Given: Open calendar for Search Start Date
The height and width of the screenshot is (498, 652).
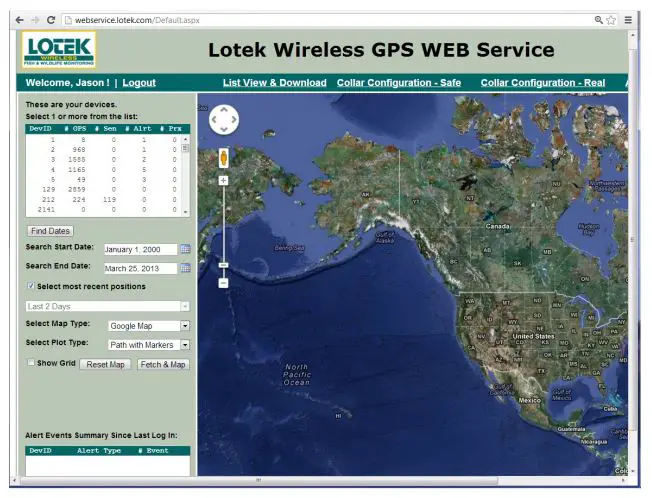Looking at the screenshot, I should coord(185,249).
